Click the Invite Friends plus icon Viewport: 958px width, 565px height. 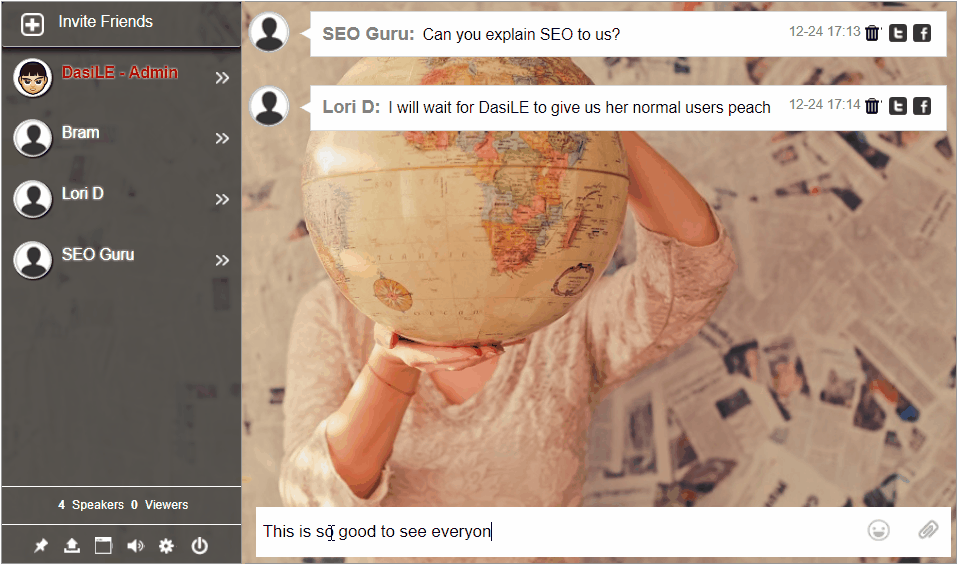point(32,25)
